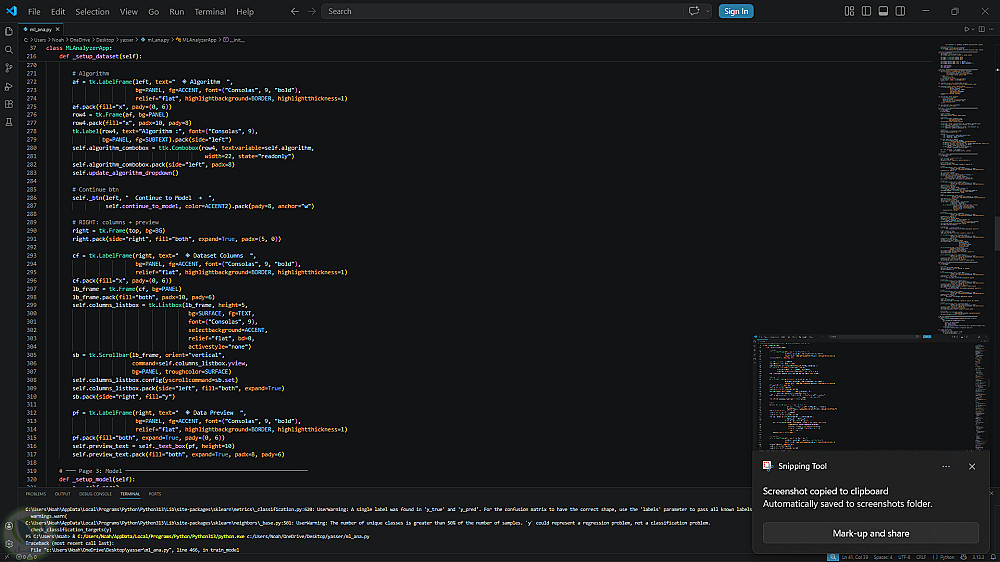Click Mark-up and share button
The width and height of the screenshot is (1000, 562).
point(870,533)
